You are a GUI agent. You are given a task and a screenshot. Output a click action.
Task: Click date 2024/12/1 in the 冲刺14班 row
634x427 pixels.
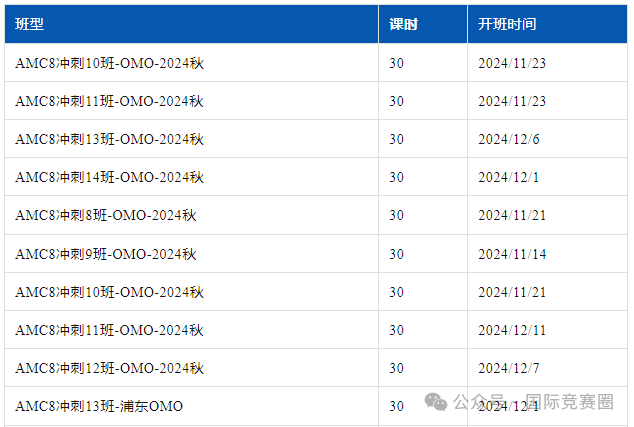coord(509,177)
